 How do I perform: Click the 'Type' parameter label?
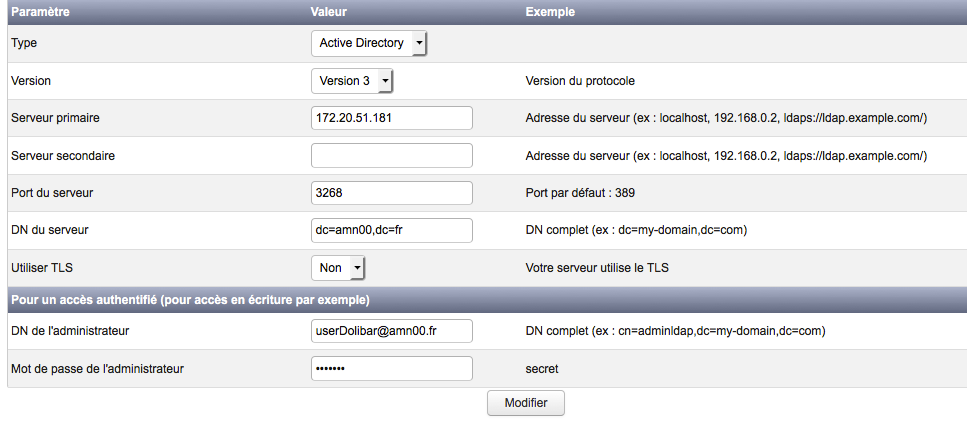point(23,44)
